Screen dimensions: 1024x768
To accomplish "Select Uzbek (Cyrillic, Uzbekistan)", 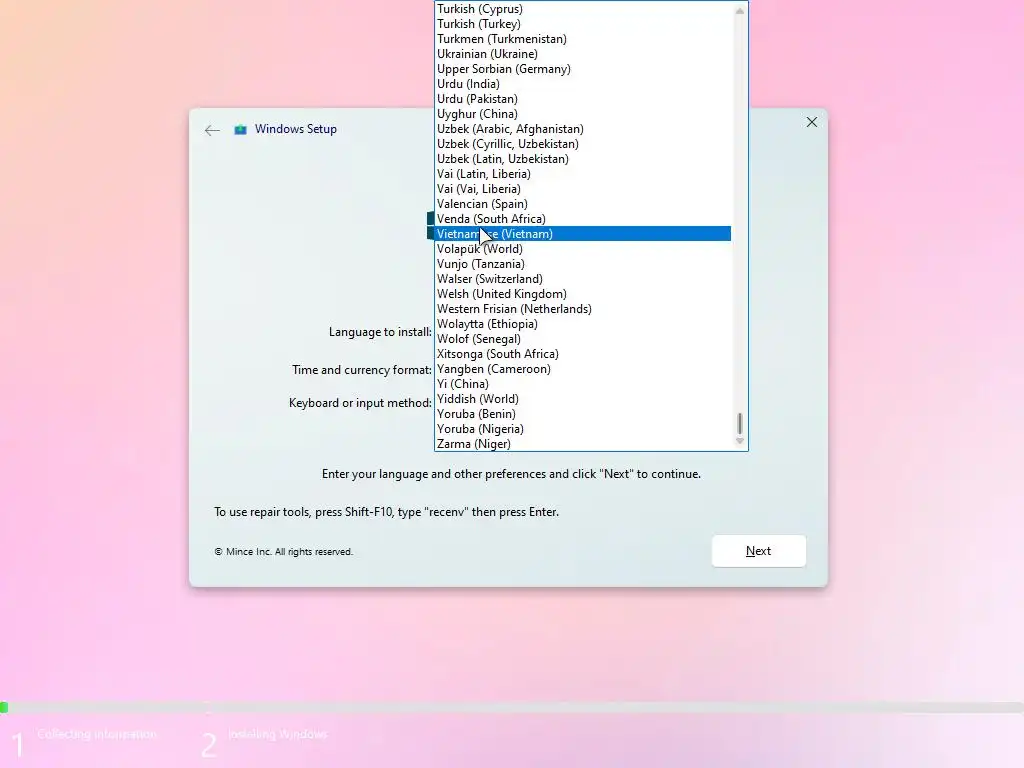I will 583,144.
